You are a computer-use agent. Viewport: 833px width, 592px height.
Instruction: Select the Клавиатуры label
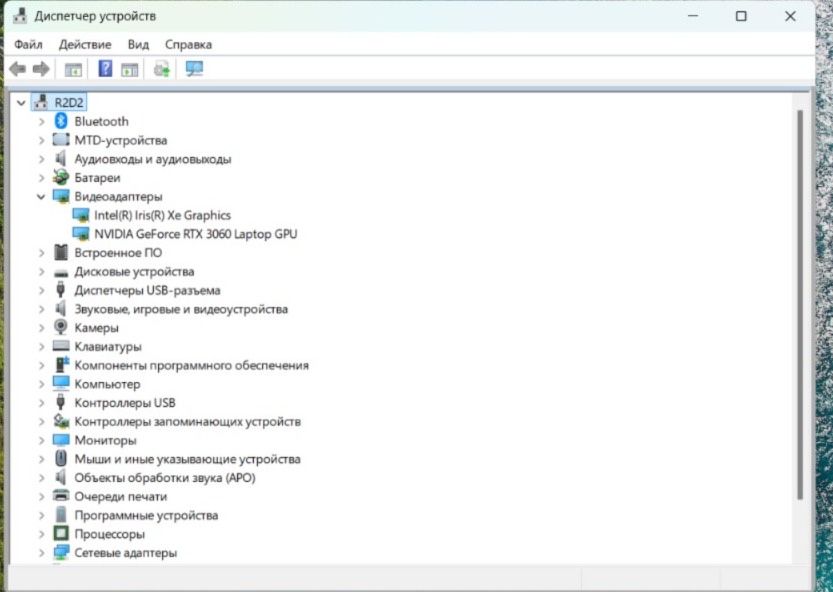(x=108, y=346)
